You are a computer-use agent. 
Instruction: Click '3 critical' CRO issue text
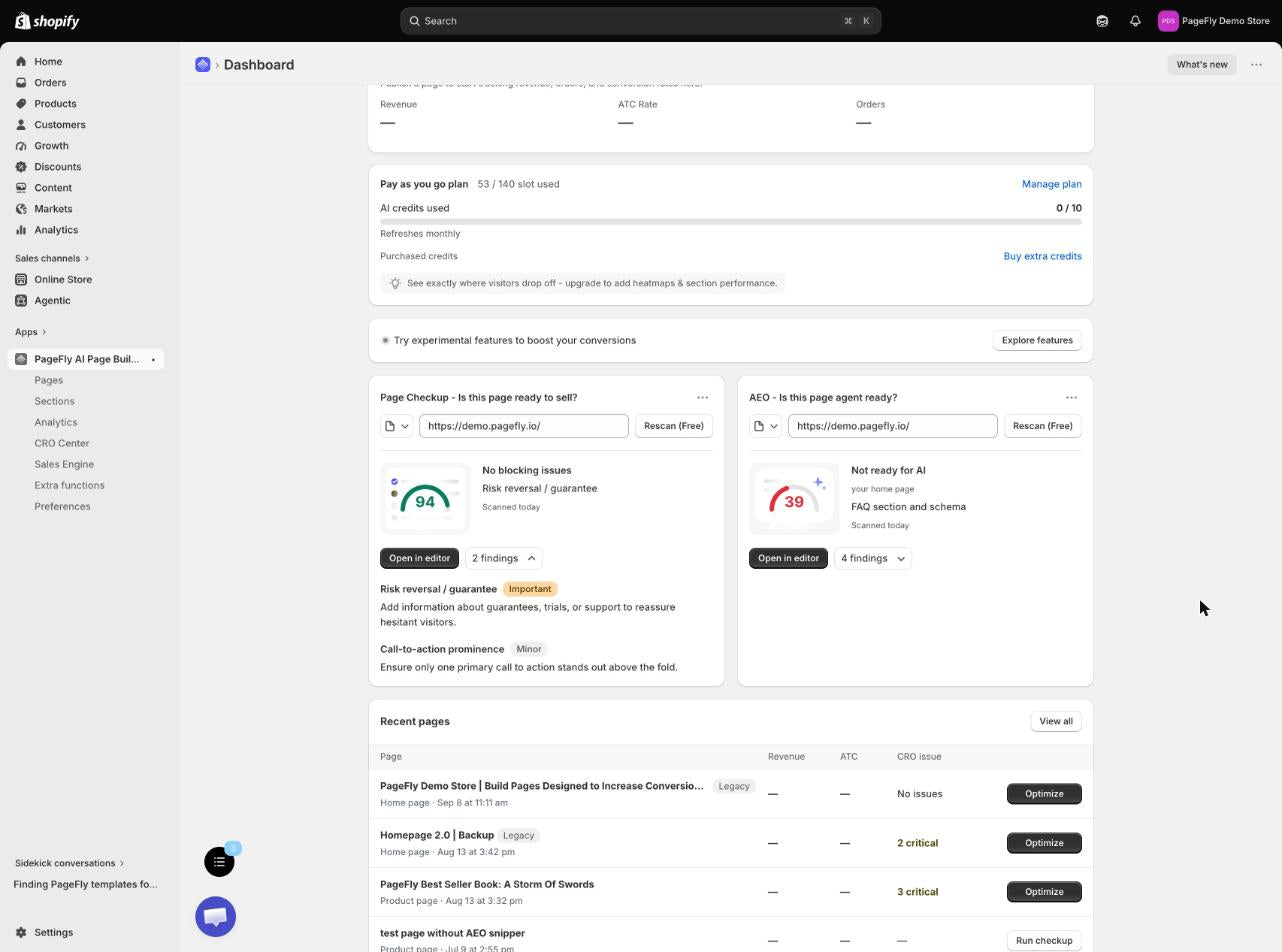click(917, 892)
